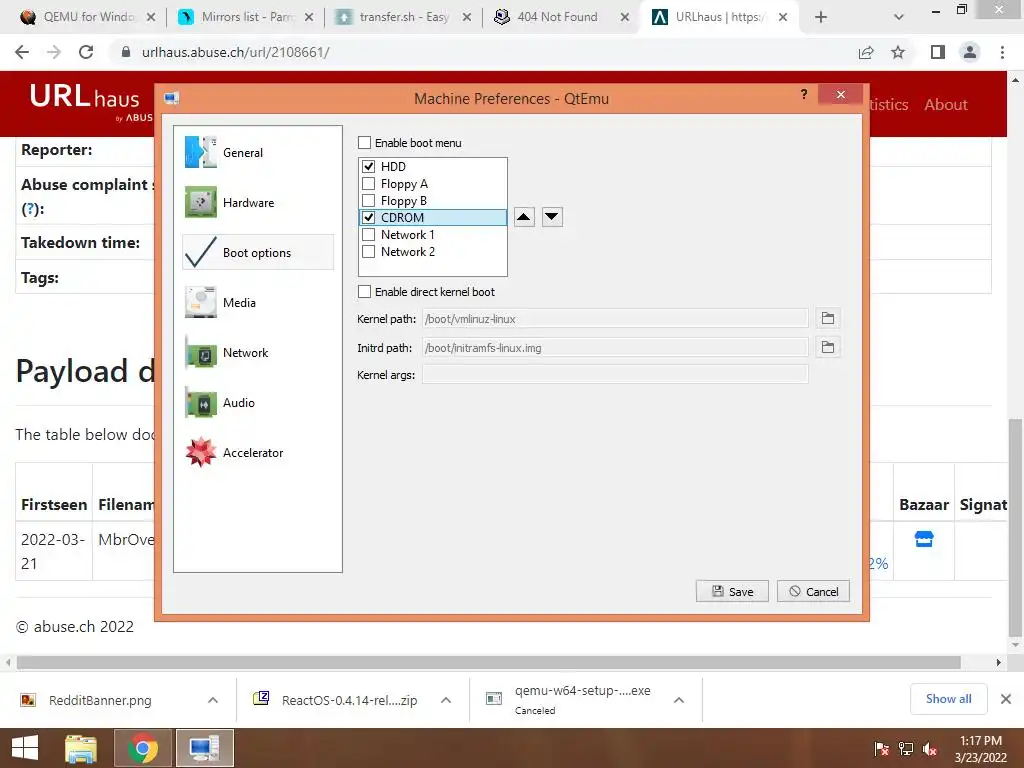Click the vertical page scrollbar
Image resolution: width=1024 pixels, height=768 pixels.
tap(1015, 526)
